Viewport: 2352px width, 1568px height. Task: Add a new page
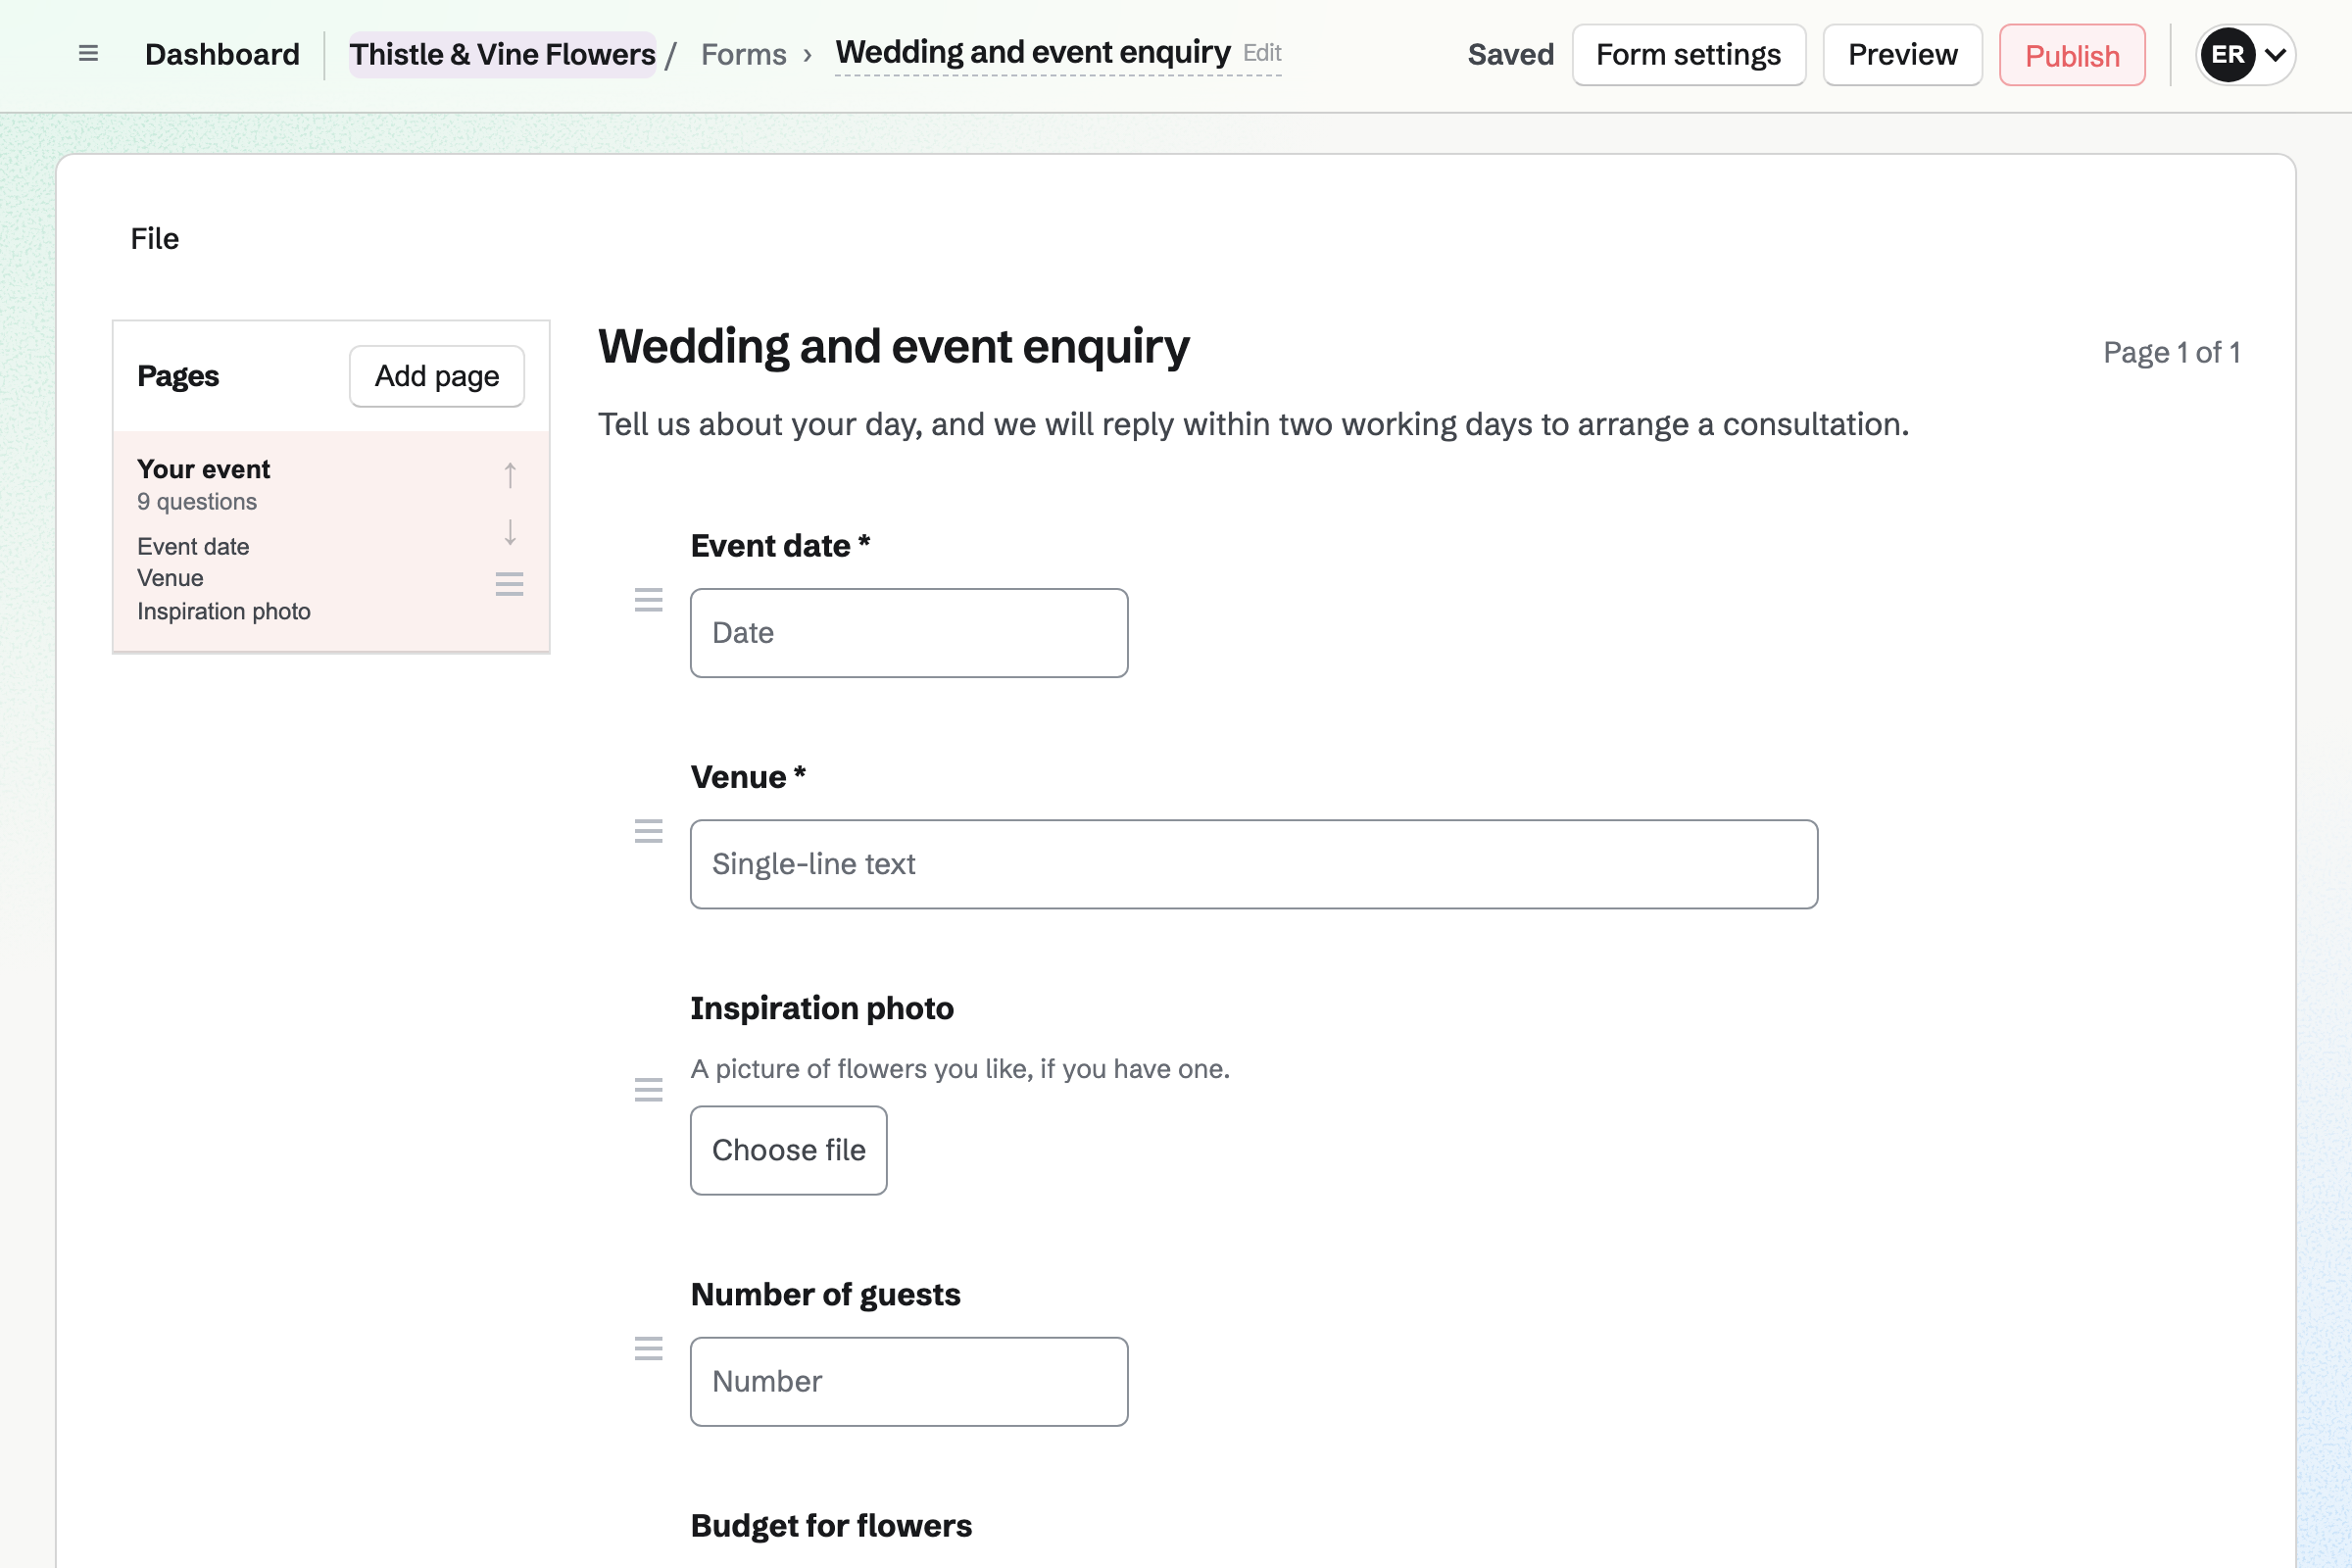[x=437, y=376]
